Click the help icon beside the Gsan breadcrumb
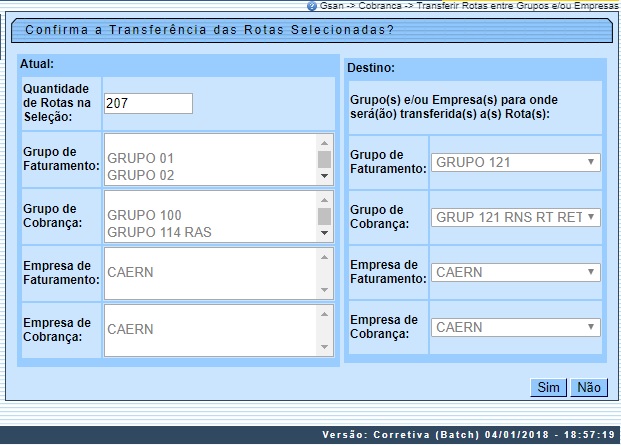The width and height of the screenshot is (621, 446). coord(313,6)
